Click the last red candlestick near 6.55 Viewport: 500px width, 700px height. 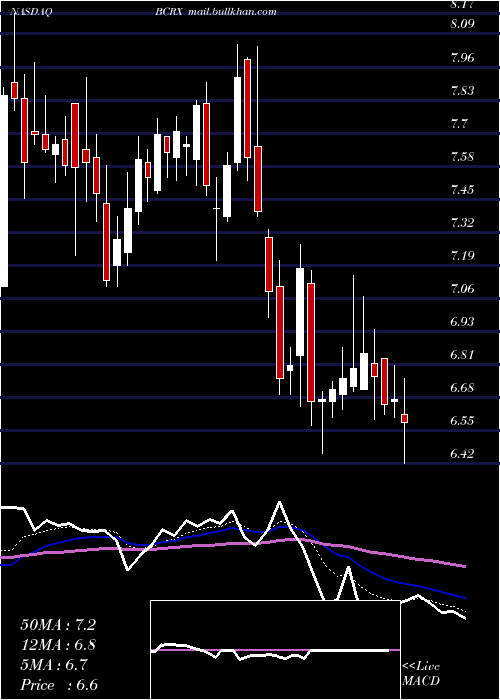click(404, 418)
